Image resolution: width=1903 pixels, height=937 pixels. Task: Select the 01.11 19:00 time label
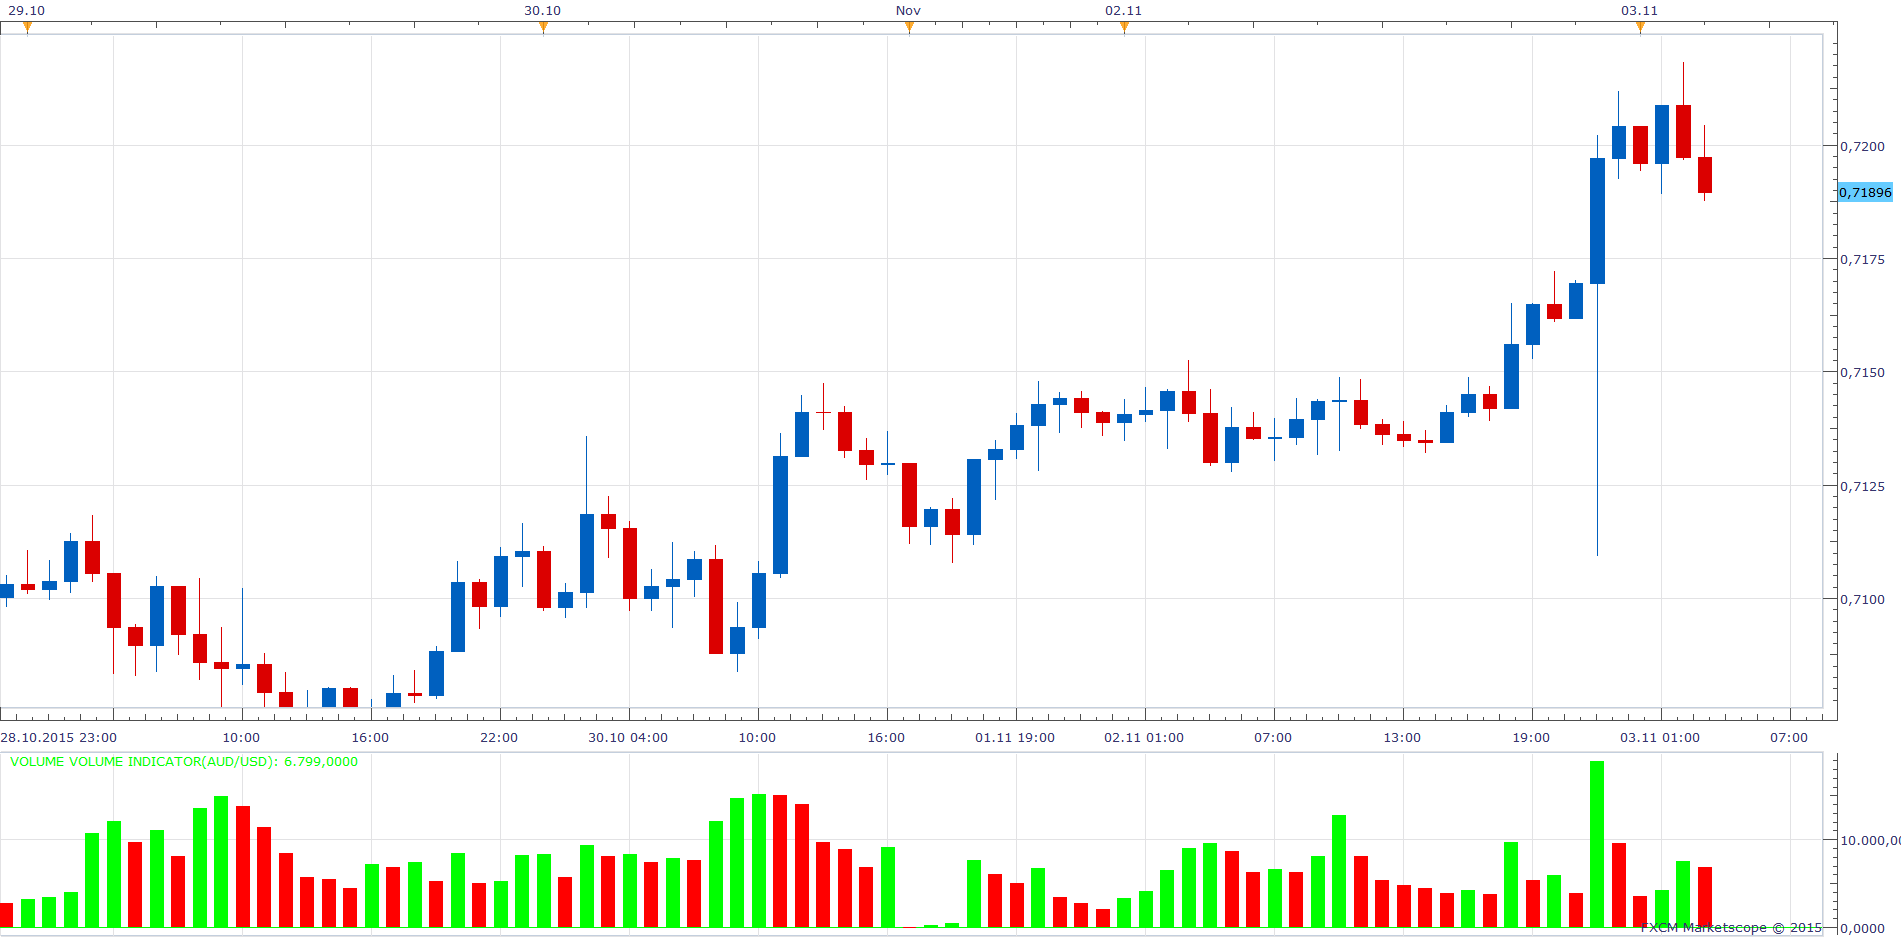pos(1015,737)
